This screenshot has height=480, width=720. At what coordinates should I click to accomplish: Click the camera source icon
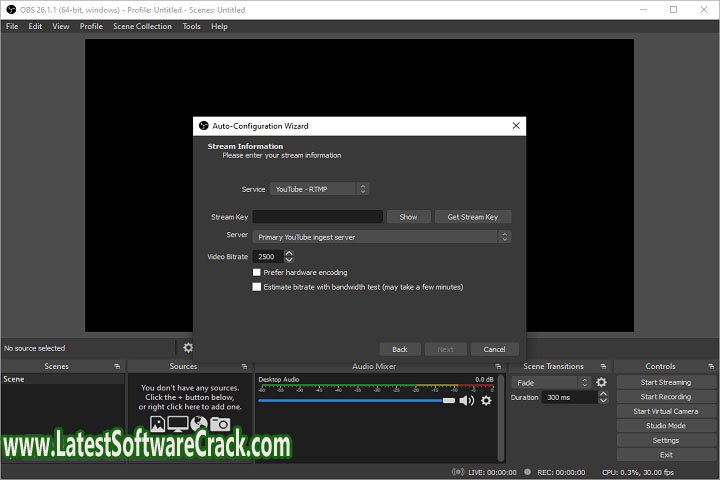coord(219,424)
